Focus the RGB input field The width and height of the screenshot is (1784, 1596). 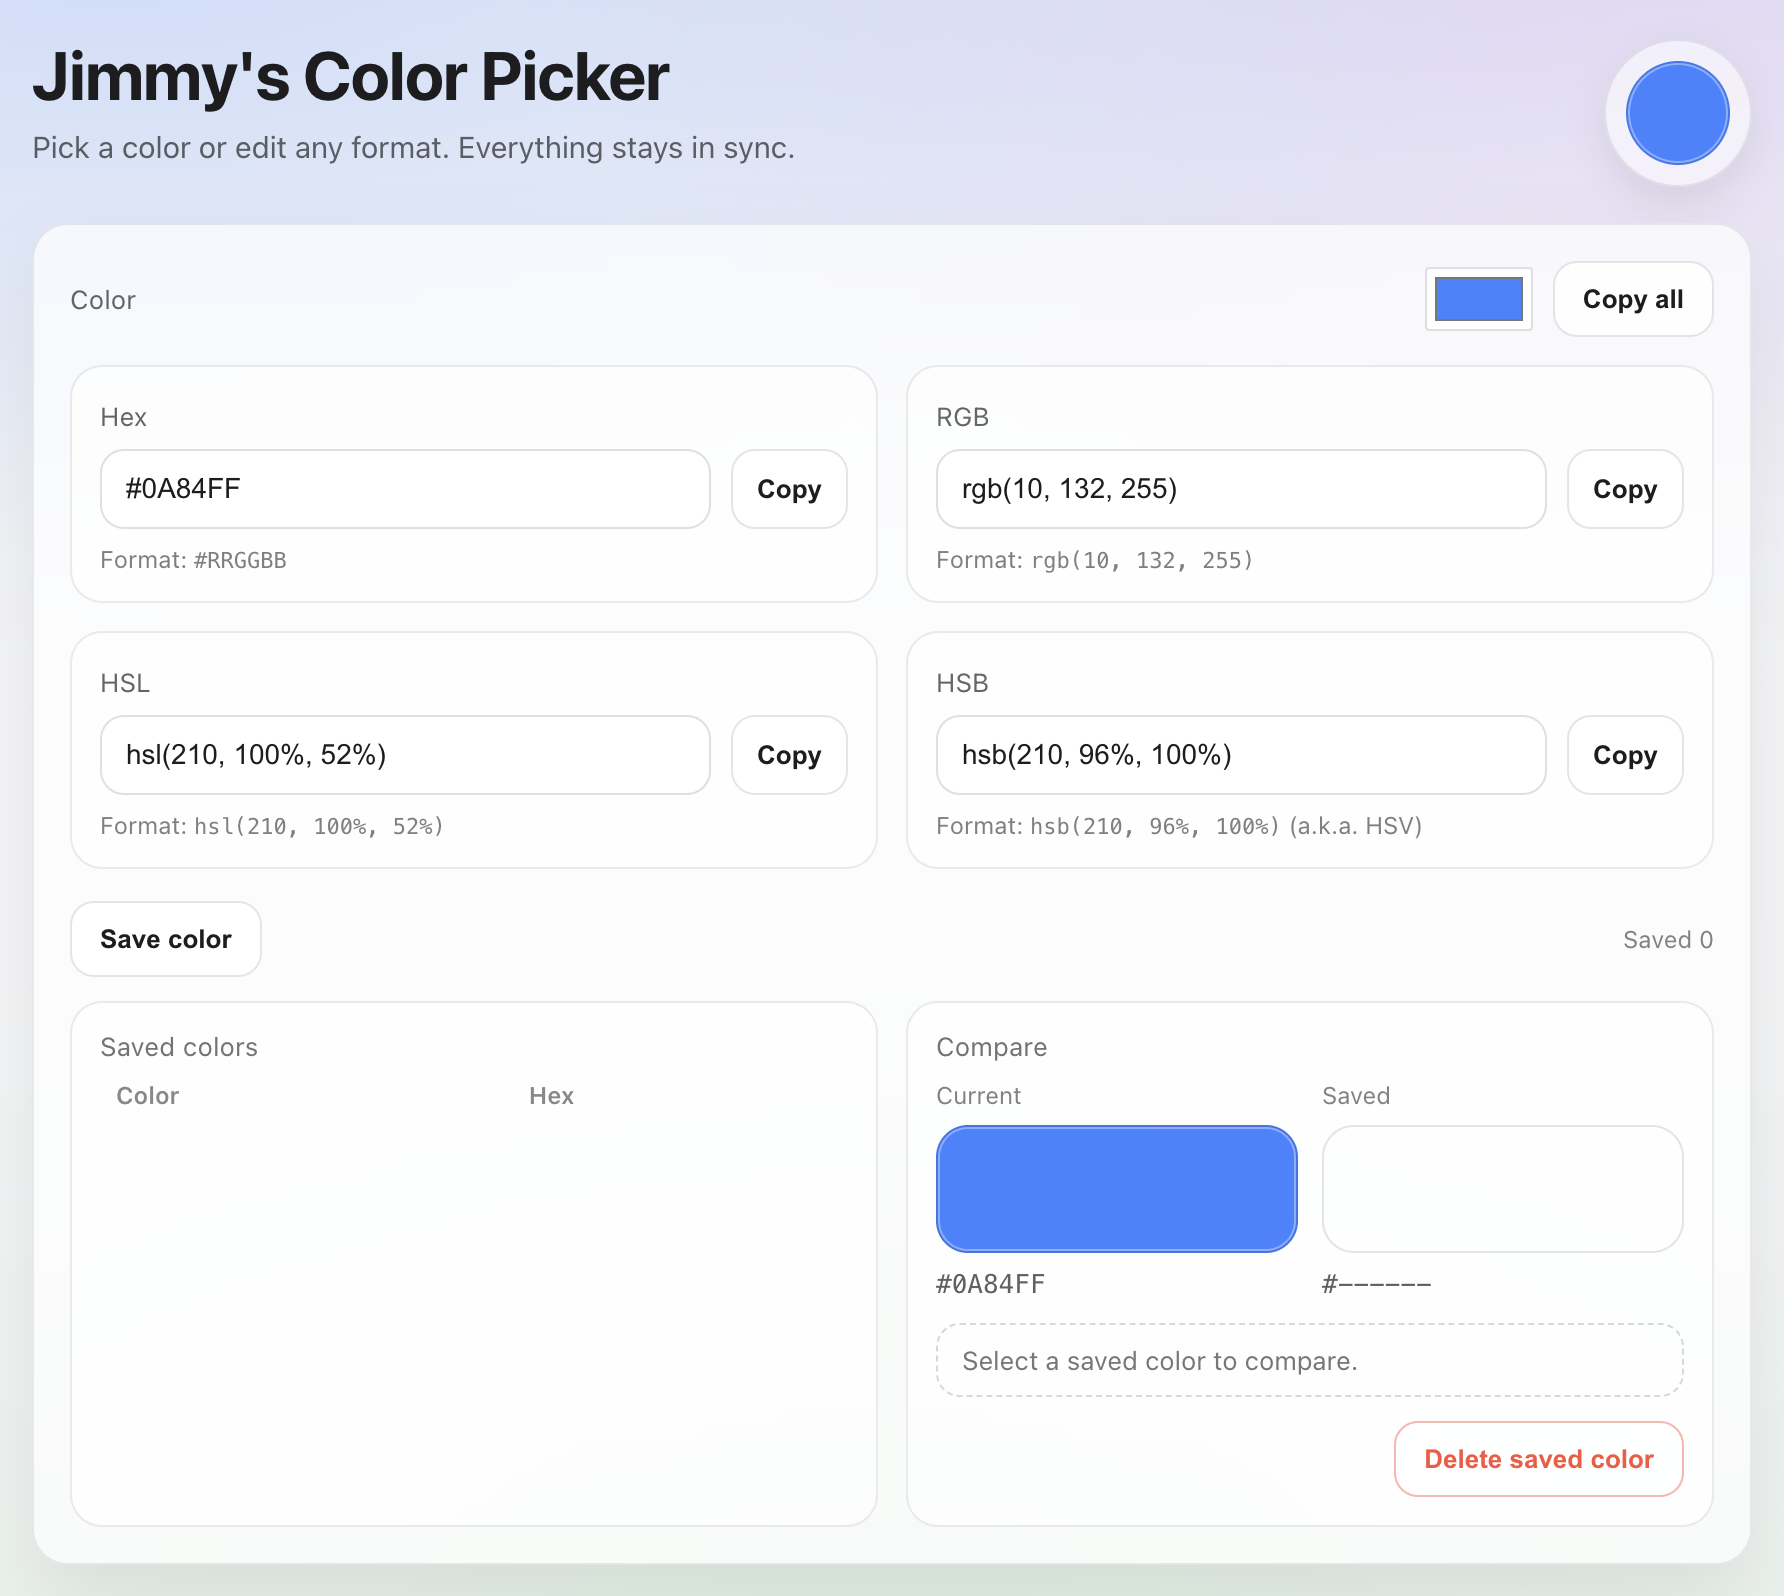1241,489
